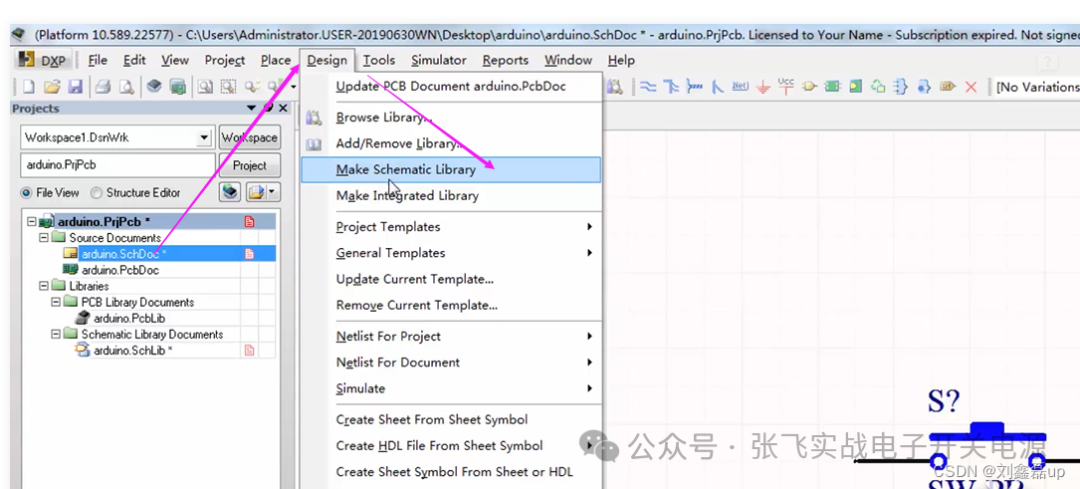
Task: Click the Open PCB document toolbar icon
Action: (x=178, y=87)
